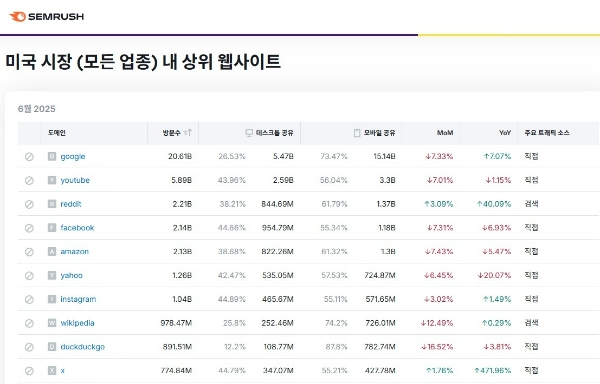Click the block icon in yahoo row
This screenshot has height=384, width=600.
click(x=29, y=276)
